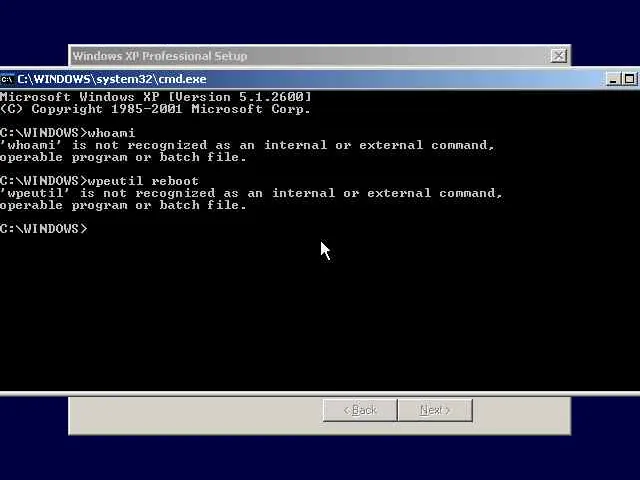
Task: Click the 'Microsoft Windows XP [Version 5.1.2600]' line
Action: (x=156, y=97)
